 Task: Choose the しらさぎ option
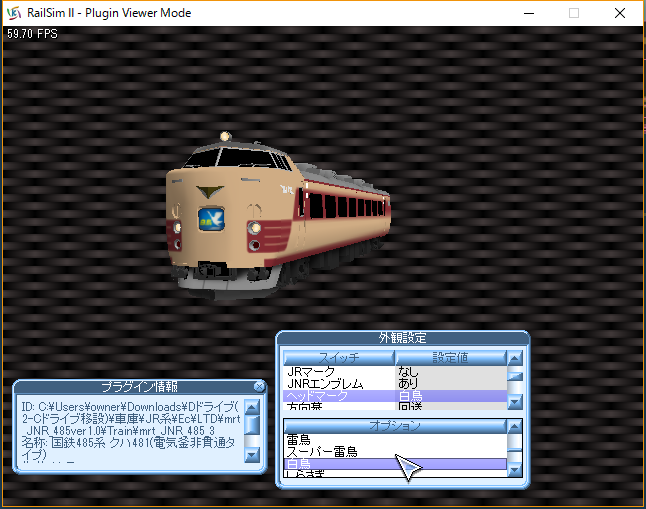(x=395, y=474)
